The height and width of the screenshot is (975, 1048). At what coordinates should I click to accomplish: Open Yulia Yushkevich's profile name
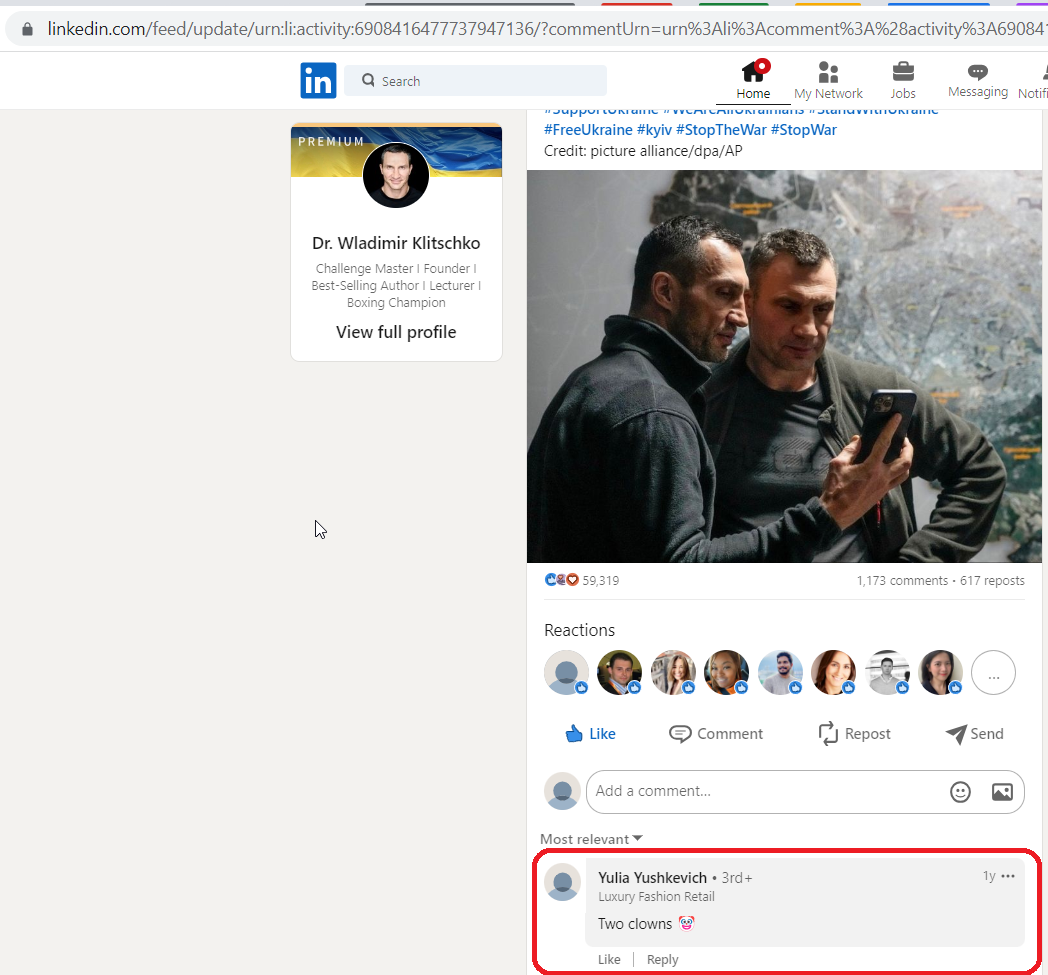(x=652, y=877)
